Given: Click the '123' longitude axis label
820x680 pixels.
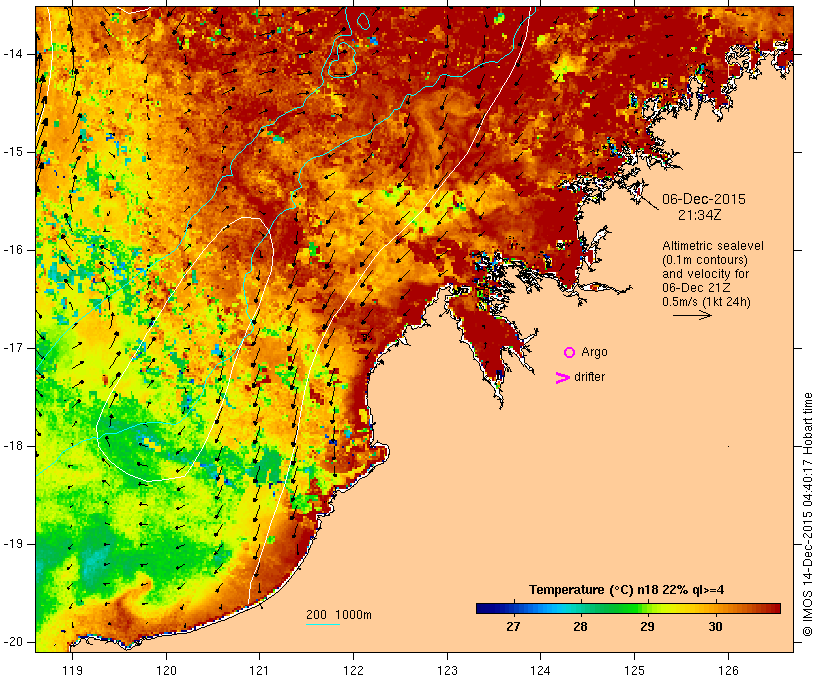Looking at the screenshot, I should (x=447, y=671).
